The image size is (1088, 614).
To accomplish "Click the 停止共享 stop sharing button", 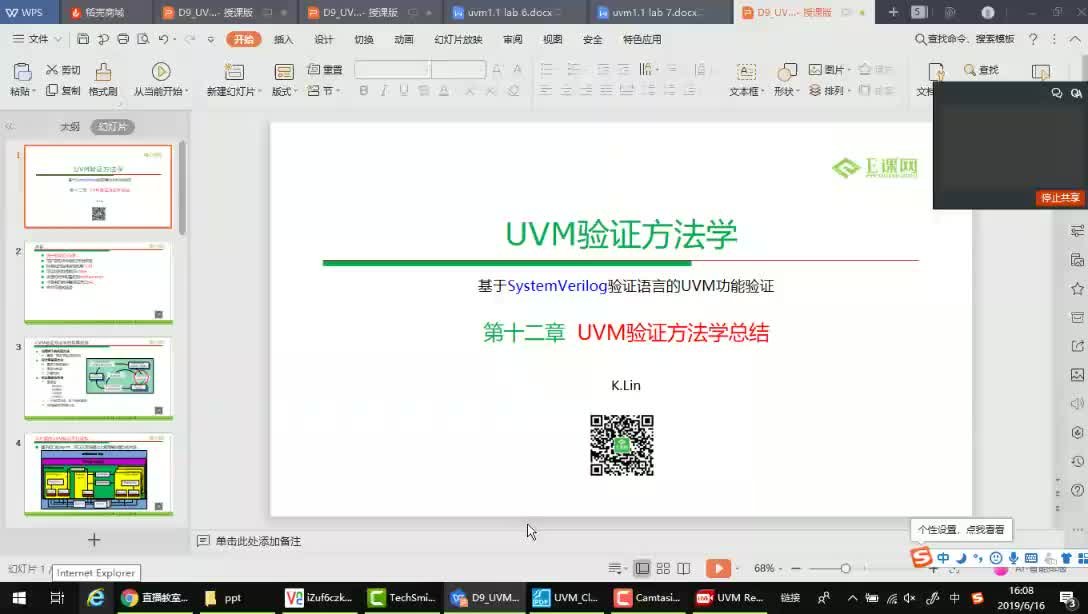I will (1060, 198).
